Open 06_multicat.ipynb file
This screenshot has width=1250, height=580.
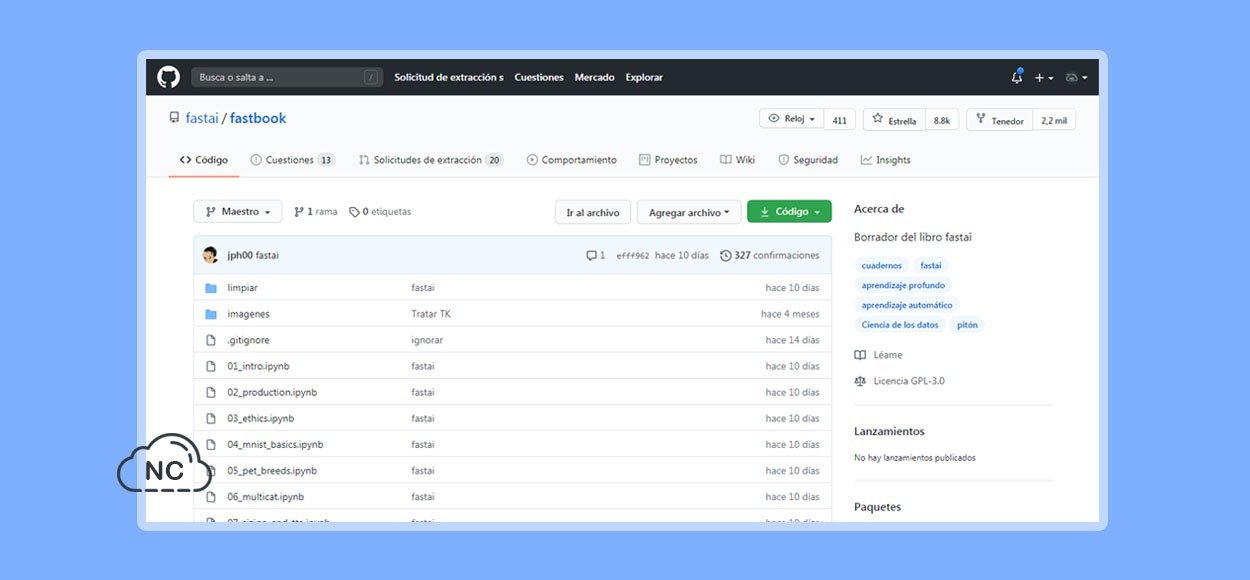click(x=265, y=496)
